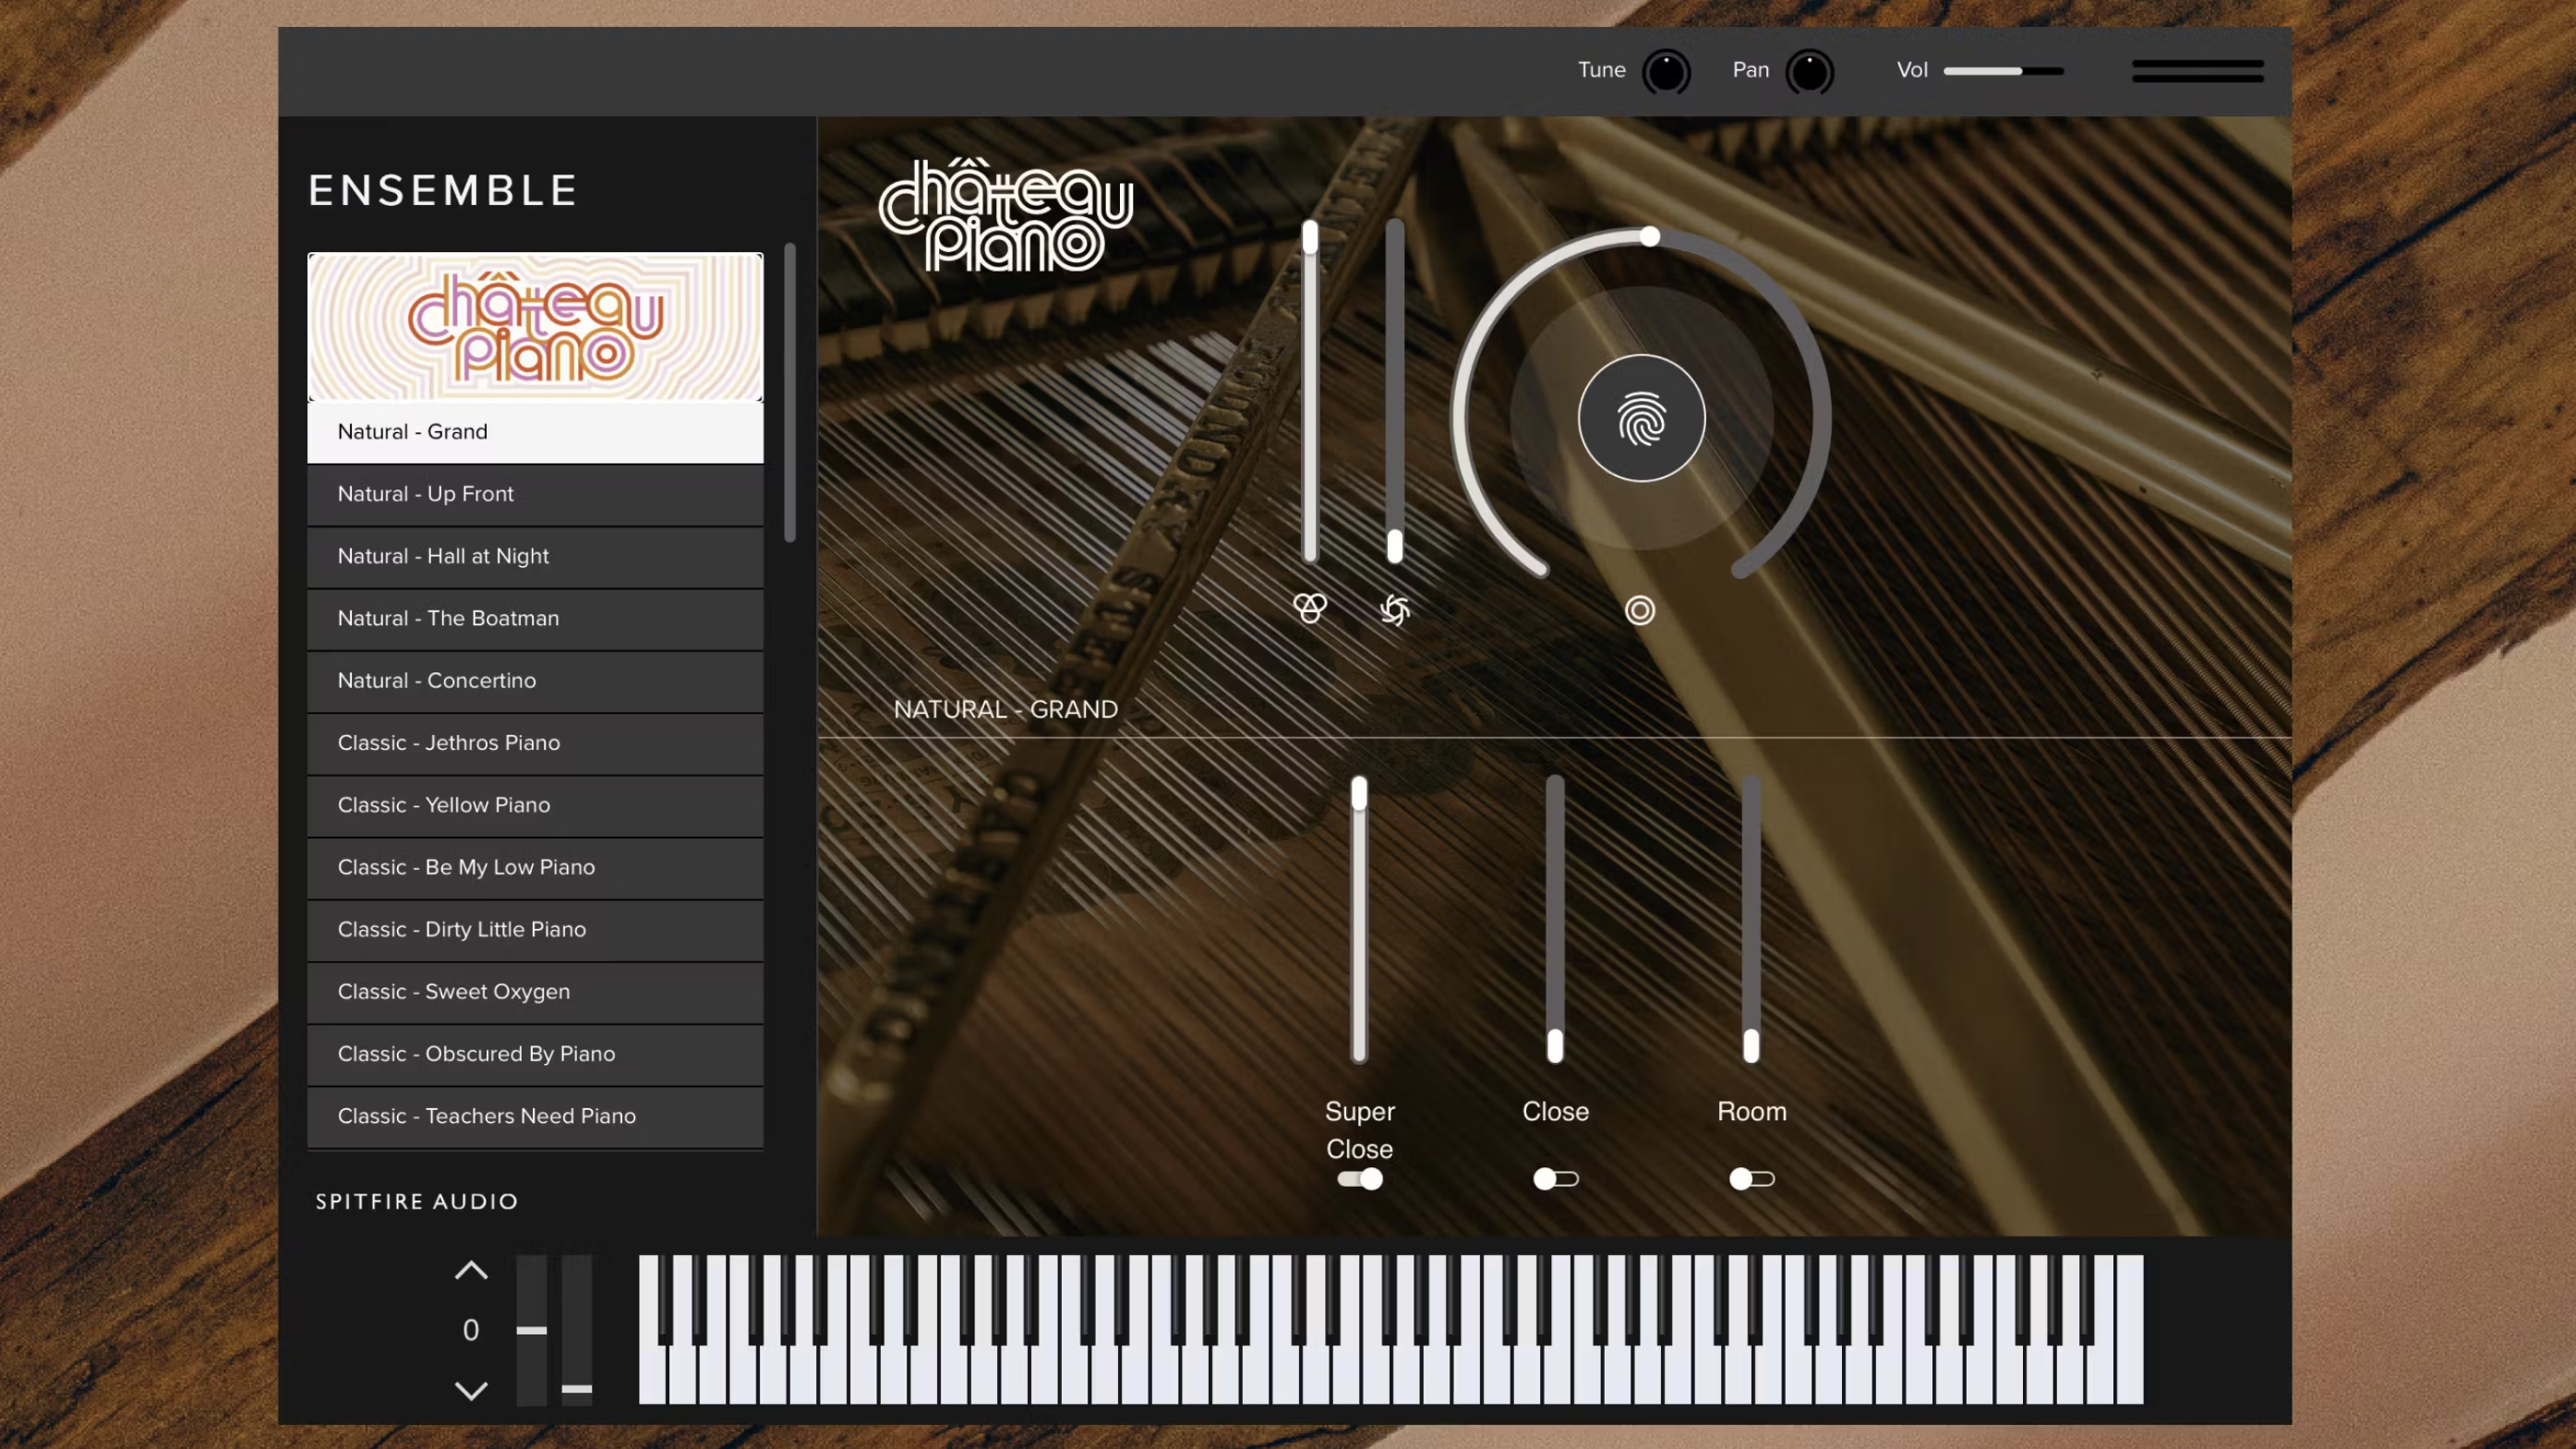Select the Natural - Grand preset

click(535, 432)
